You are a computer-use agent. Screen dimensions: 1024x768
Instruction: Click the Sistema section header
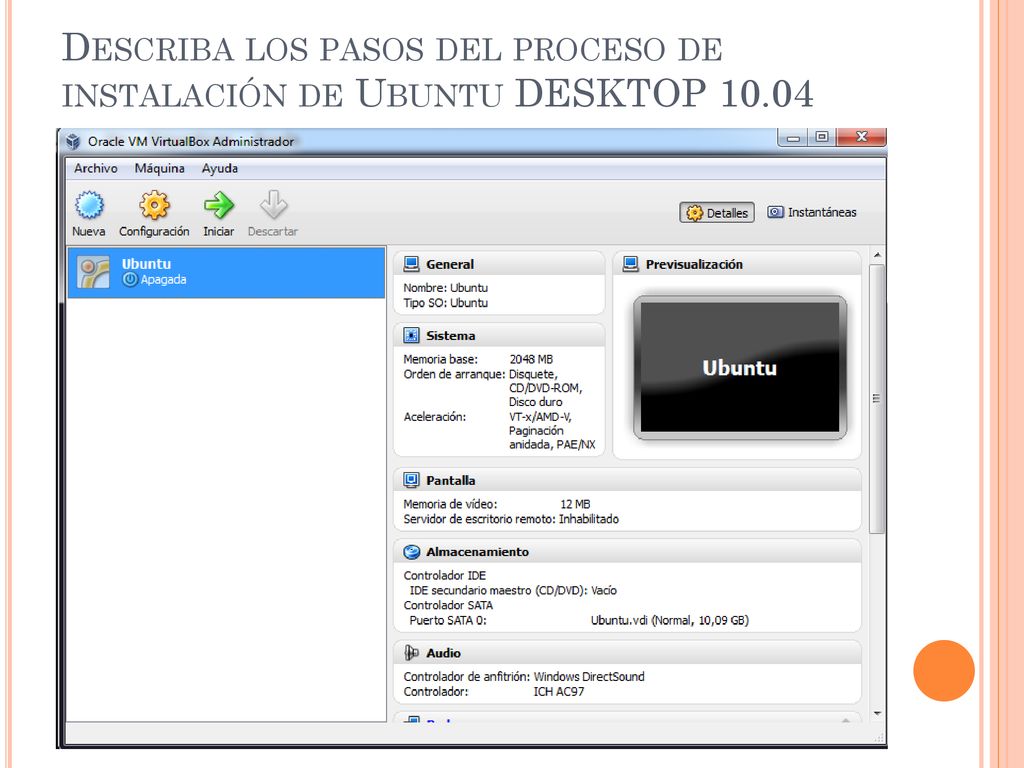coord(500,336)
